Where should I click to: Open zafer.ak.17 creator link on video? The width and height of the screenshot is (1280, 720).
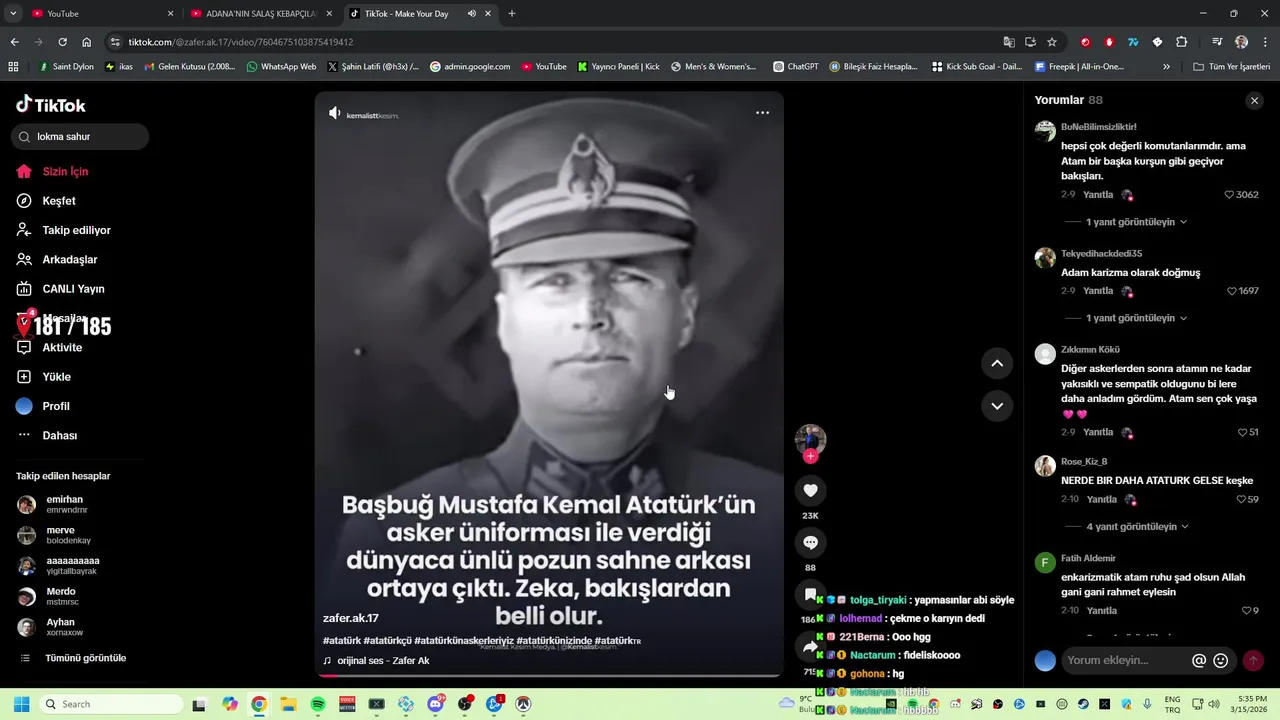(x=351, y=618)
